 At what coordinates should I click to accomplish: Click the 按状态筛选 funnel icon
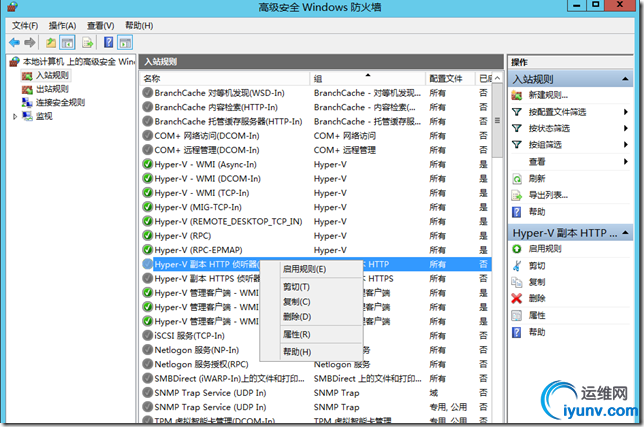(x=517, y=128)
